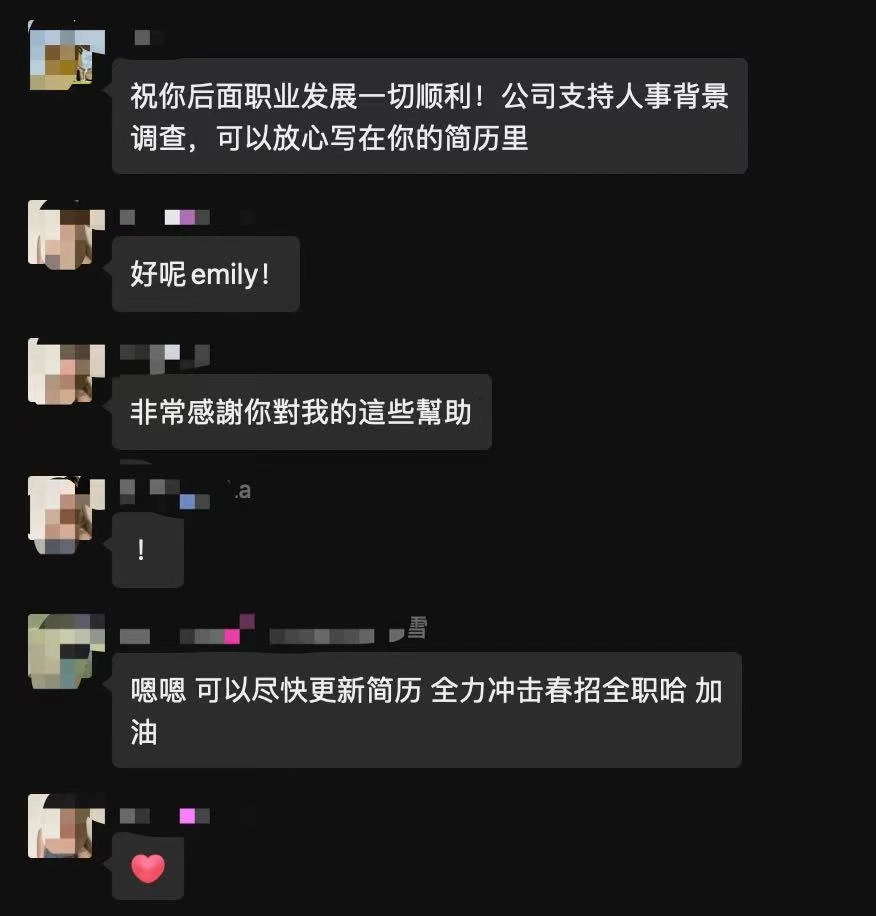Open avatar beside the '好呢 emily!' message
The width and height of the screenshot is (876, 916).
pyautogui.click(x=67, y=235)
